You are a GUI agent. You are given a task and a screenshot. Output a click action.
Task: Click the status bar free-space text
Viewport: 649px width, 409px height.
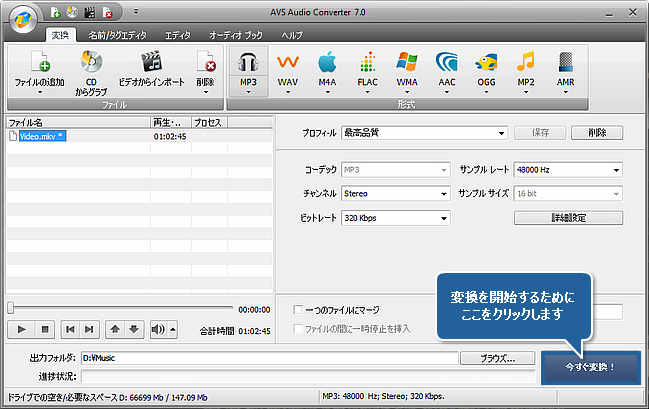click(108, 397)
